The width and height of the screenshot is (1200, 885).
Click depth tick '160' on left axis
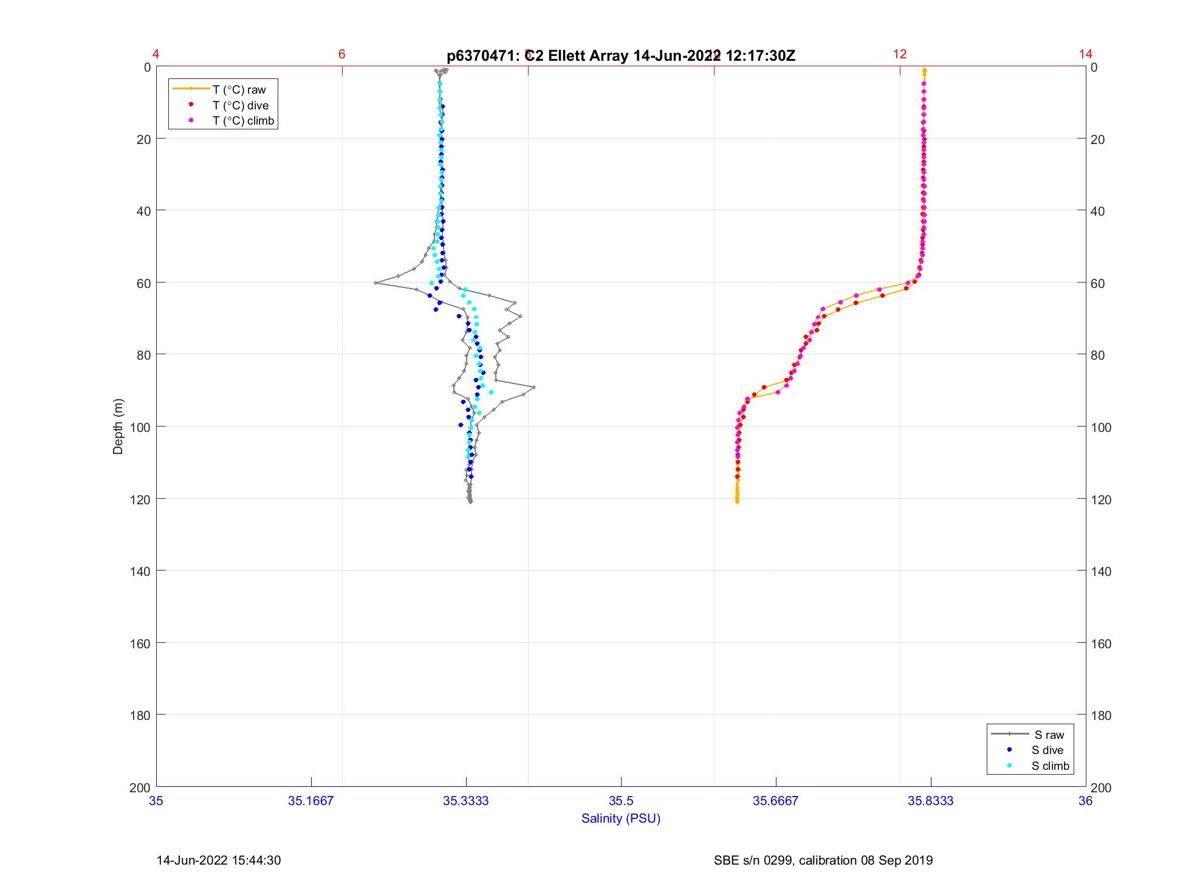point(140,643)
